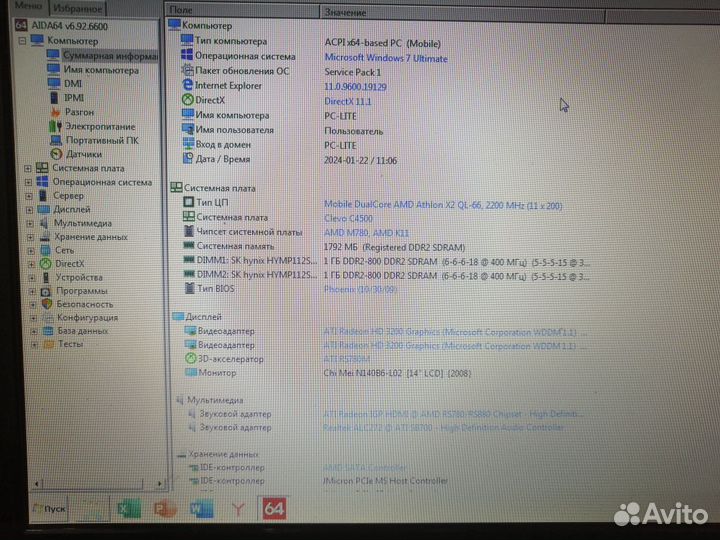This screenshot has width=720, height=540.
Task: Open the AMD M780, AMD K11 link
Action: [x=366, y=233]
